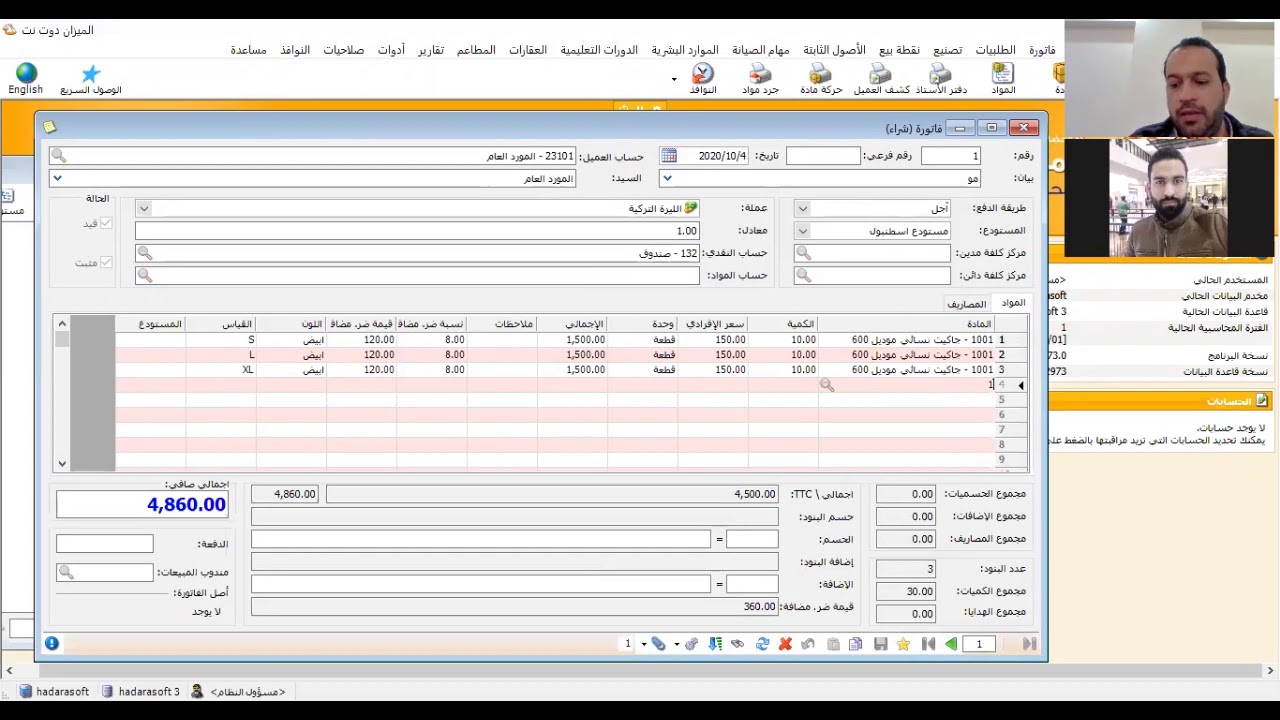This screenshot has height=720, width=1280.
Task: Click the paperclip attachment icon
Action: 659,644
